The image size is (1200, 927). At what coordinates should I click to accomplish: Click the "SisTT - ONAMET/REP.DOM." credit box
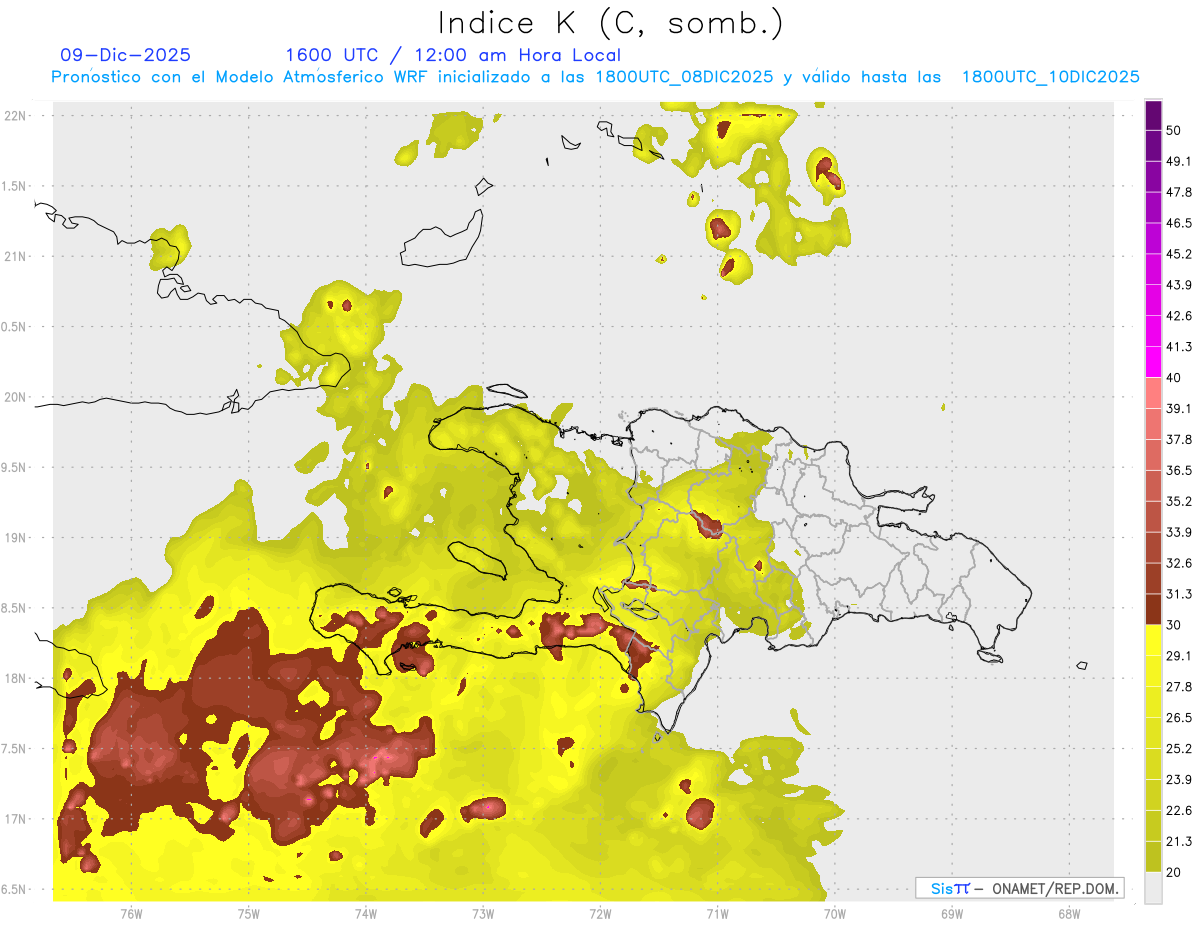pyautogui.click(x=1019, y=888)
